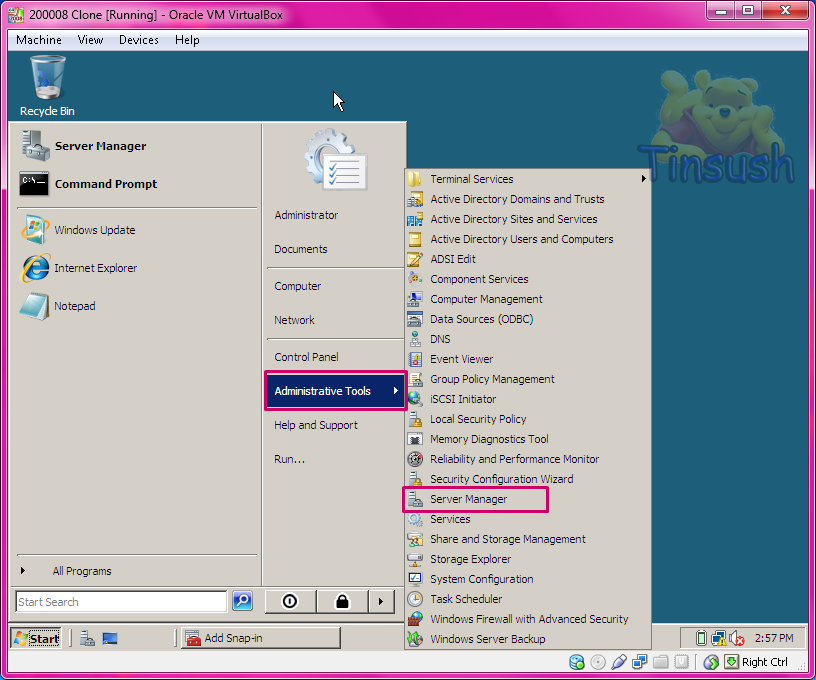The height and width of the screenshot is (680, 816).
Task: Open the View menu in VirtualBox
Action: 90,40
